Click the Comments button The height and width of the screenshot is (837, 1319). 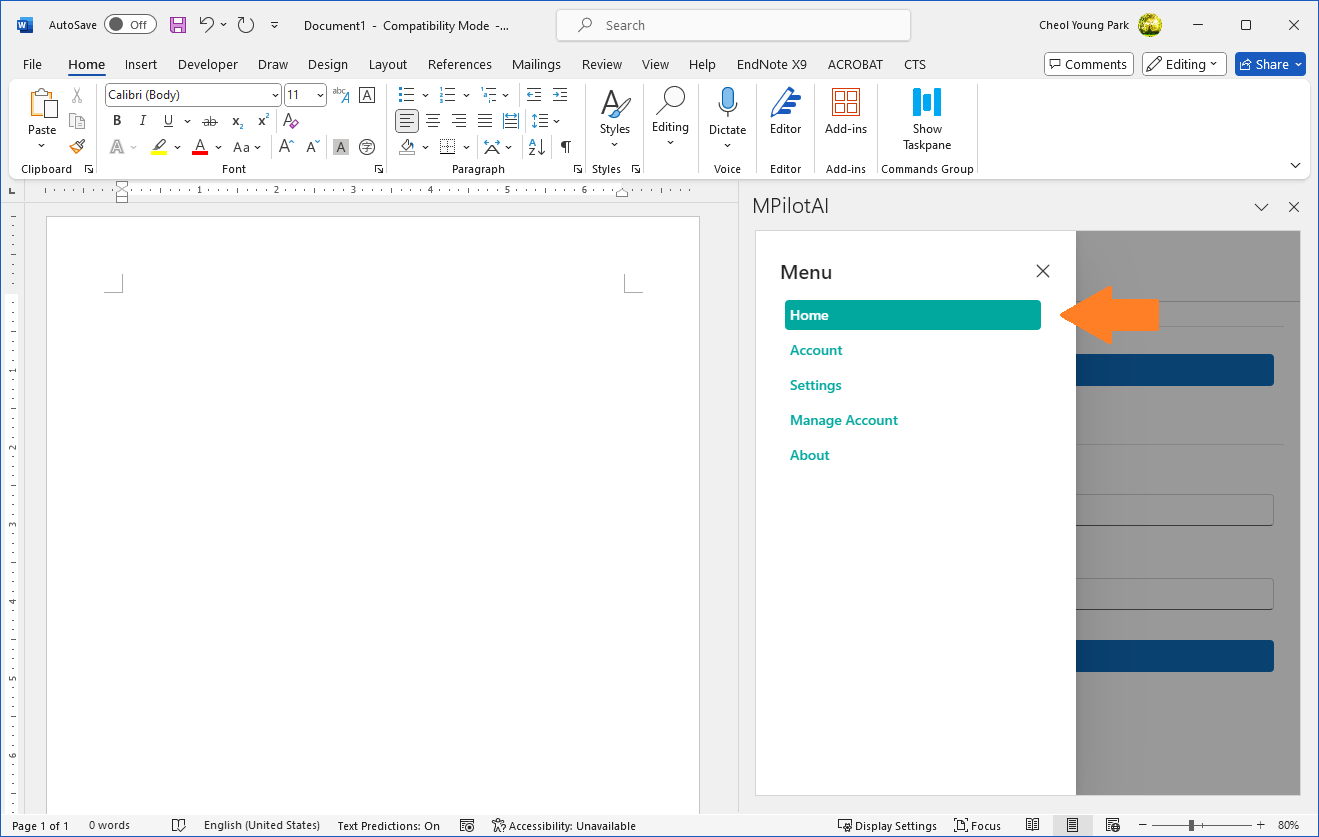1088,64
